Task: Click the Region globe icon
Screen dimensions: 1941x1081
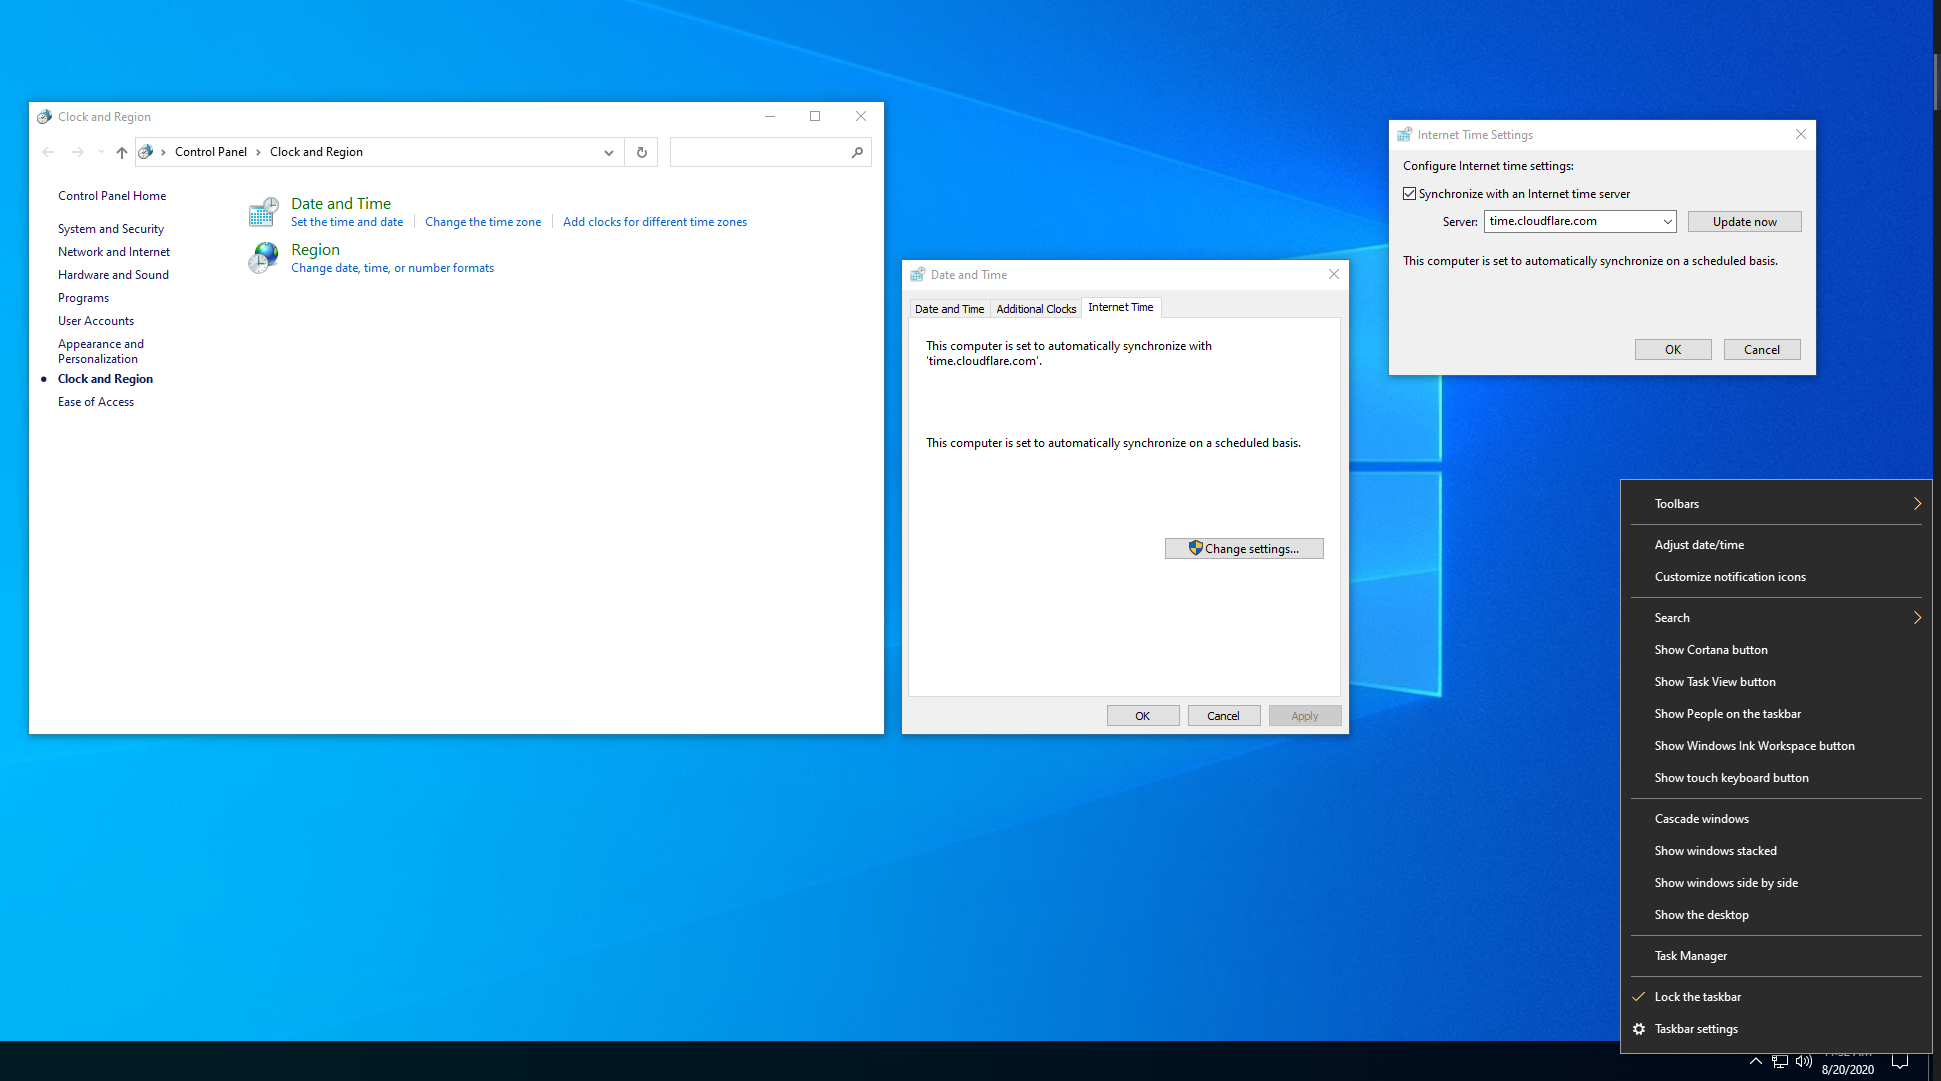Action: 263,258
